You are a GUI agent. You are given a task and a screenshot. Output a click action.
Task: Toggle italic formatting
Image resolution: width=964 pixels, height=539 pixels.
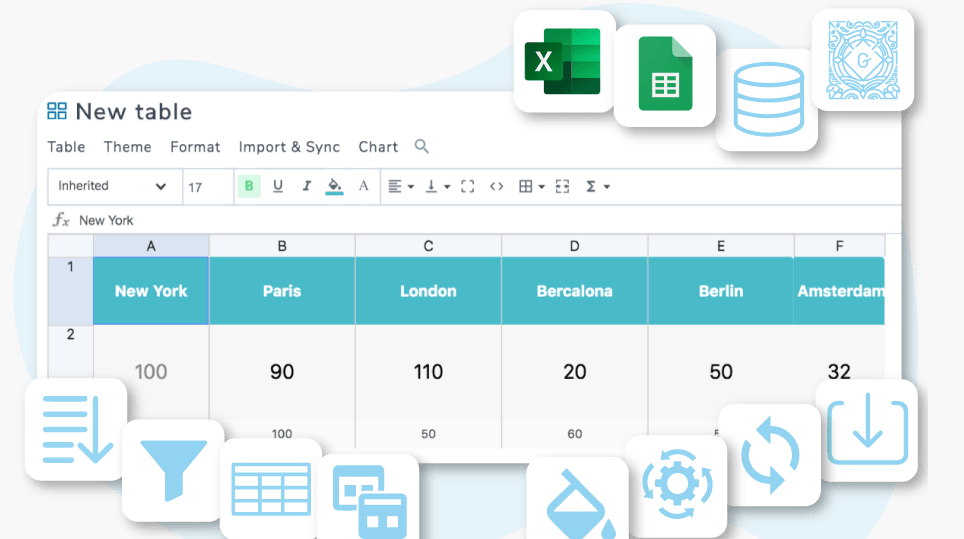[306, 186]
